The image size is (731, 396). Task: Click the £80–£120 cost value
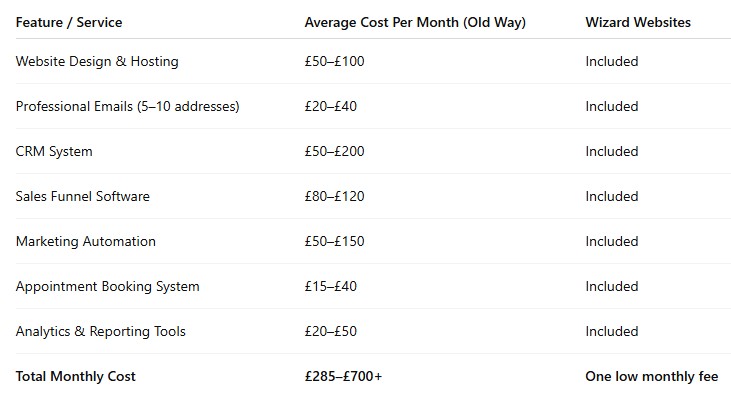click(x=334, y=196)
